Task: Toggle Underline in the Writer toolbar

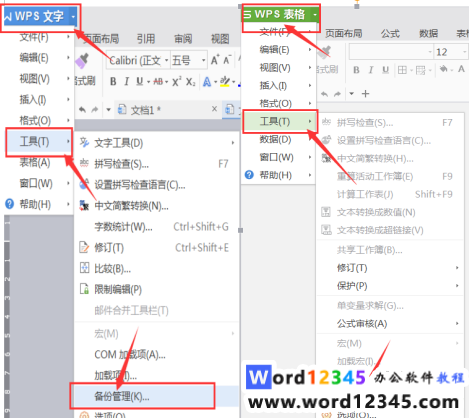Action: [140, 81]
